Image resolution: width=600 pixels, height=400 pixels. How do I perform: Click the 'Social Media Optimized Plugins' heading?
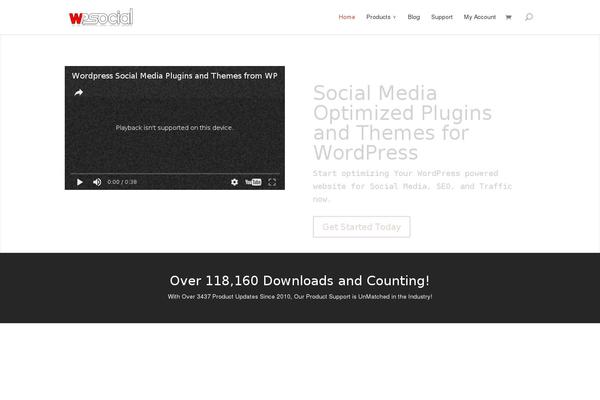click(402, 122)
